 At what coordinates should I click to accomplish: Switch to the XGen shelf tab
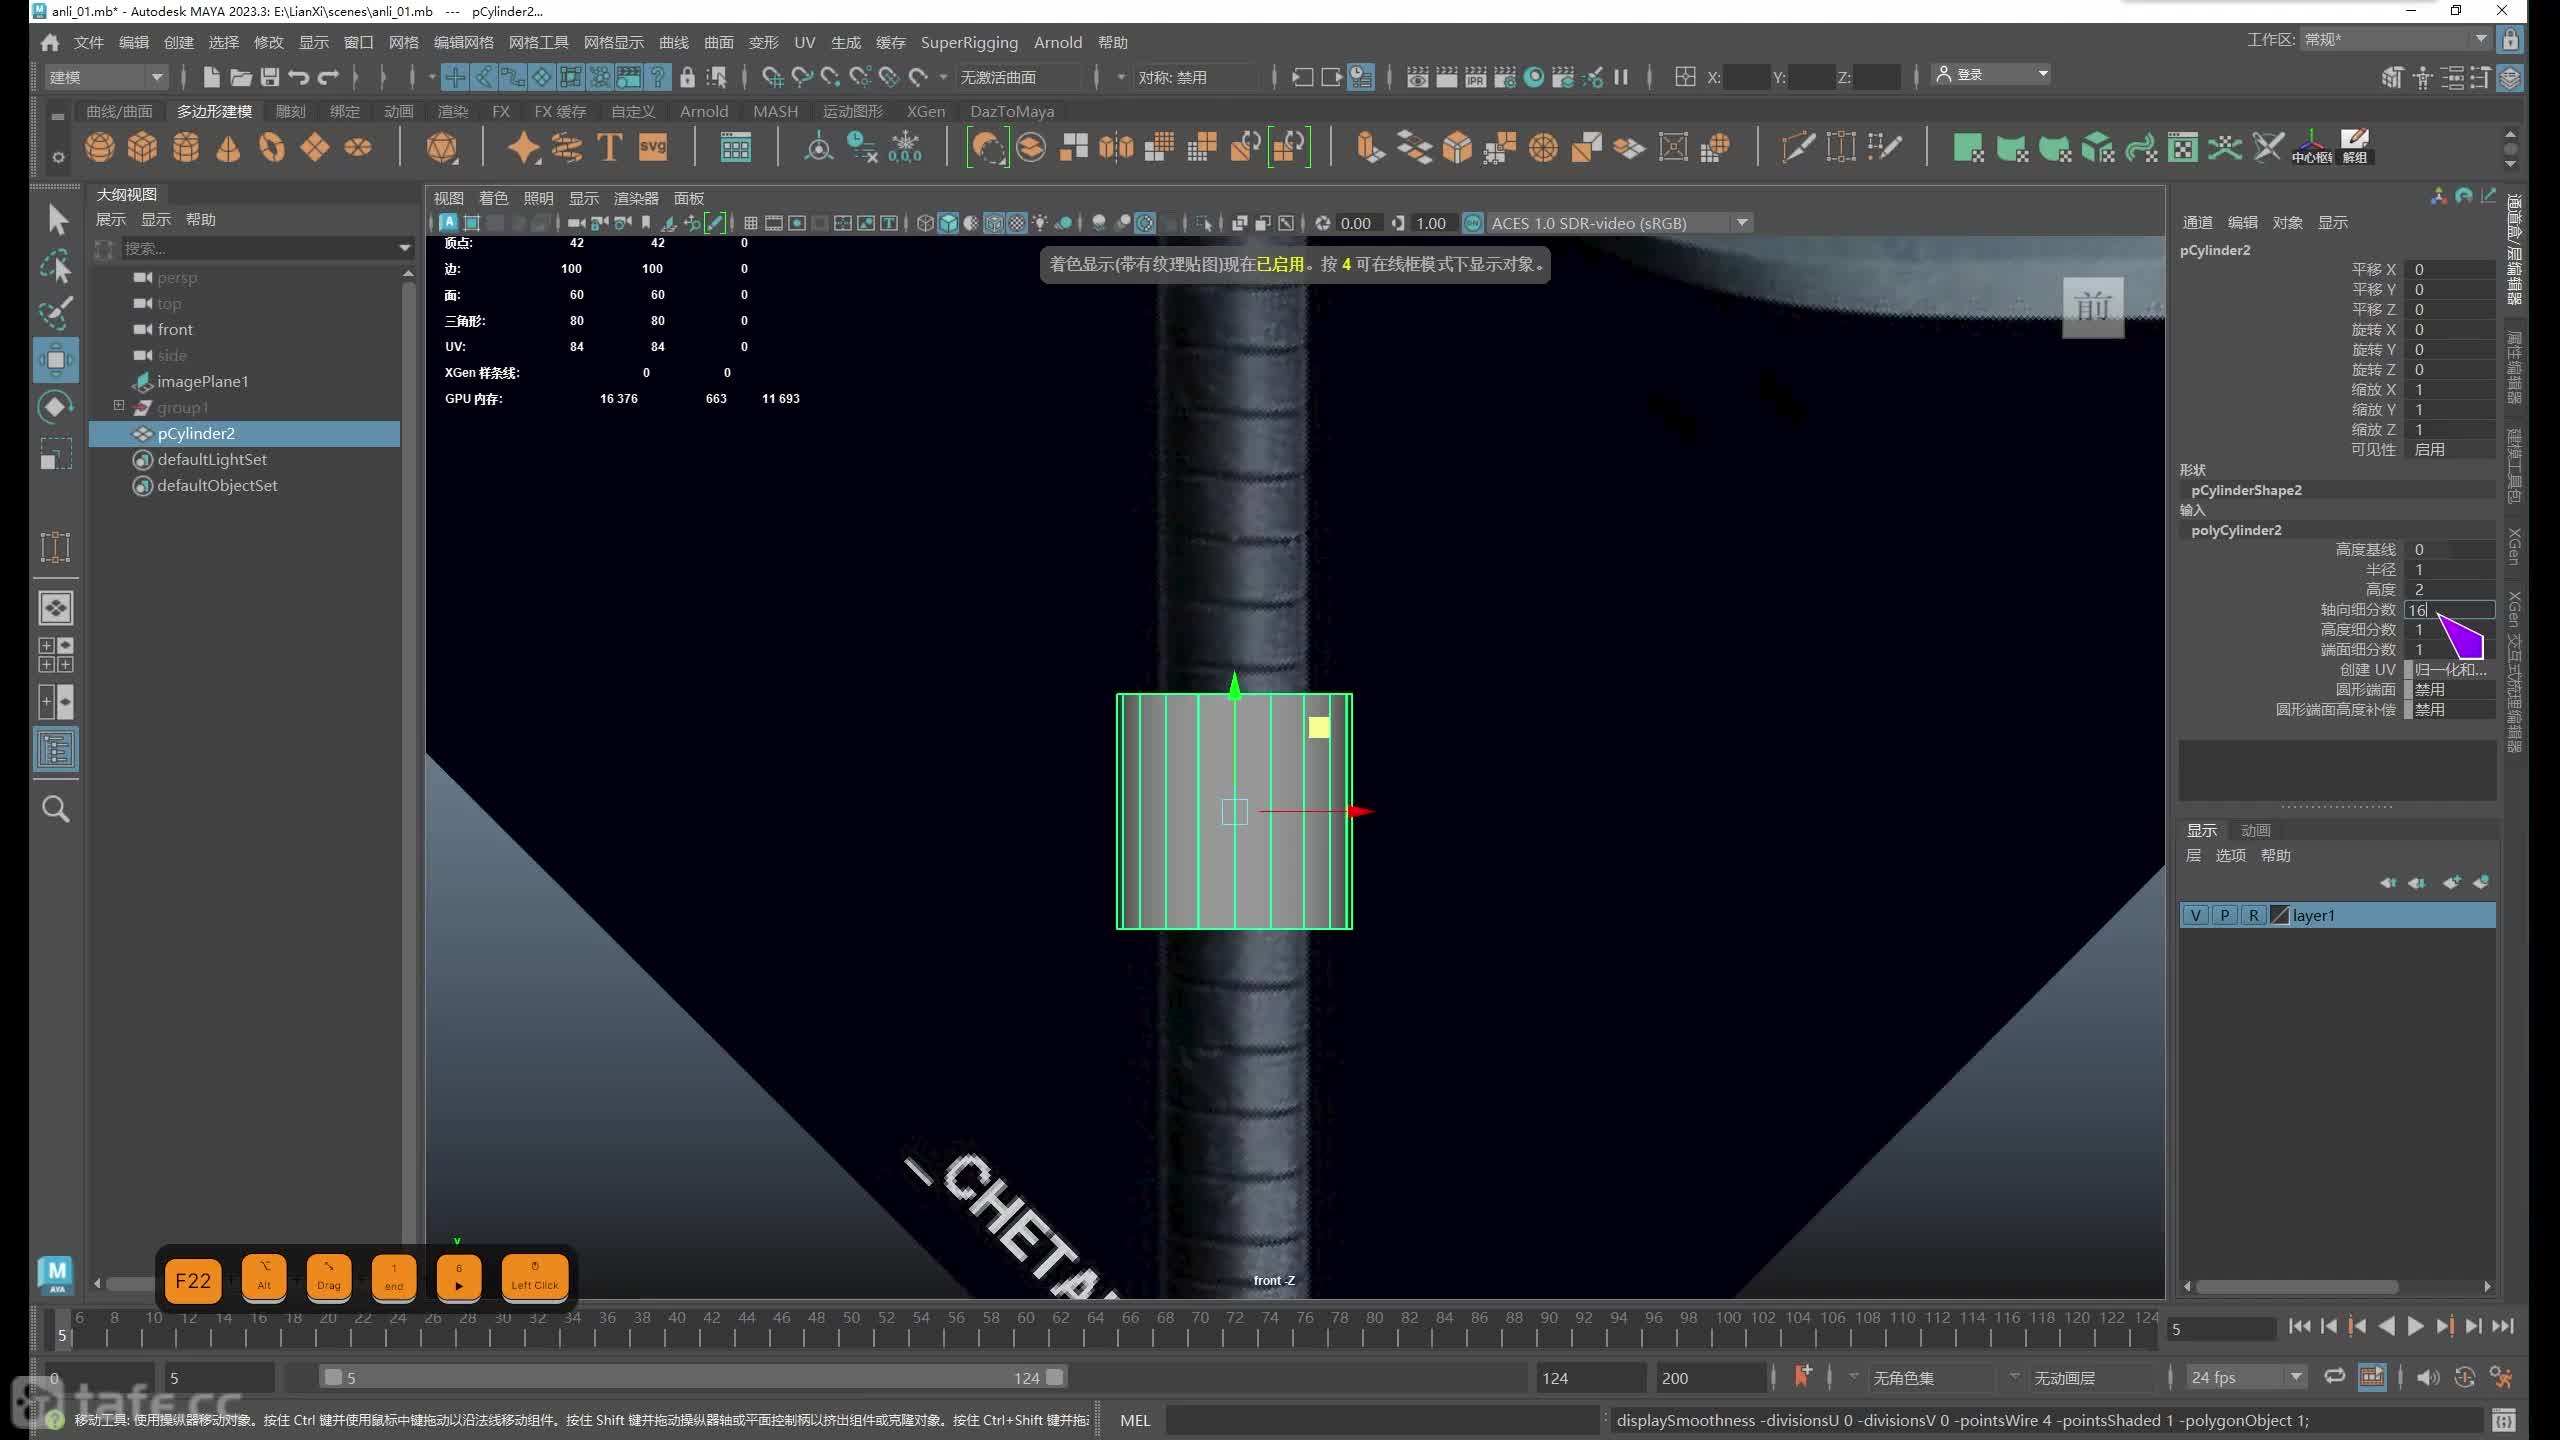pyautogui.click(x=926, y=111)
